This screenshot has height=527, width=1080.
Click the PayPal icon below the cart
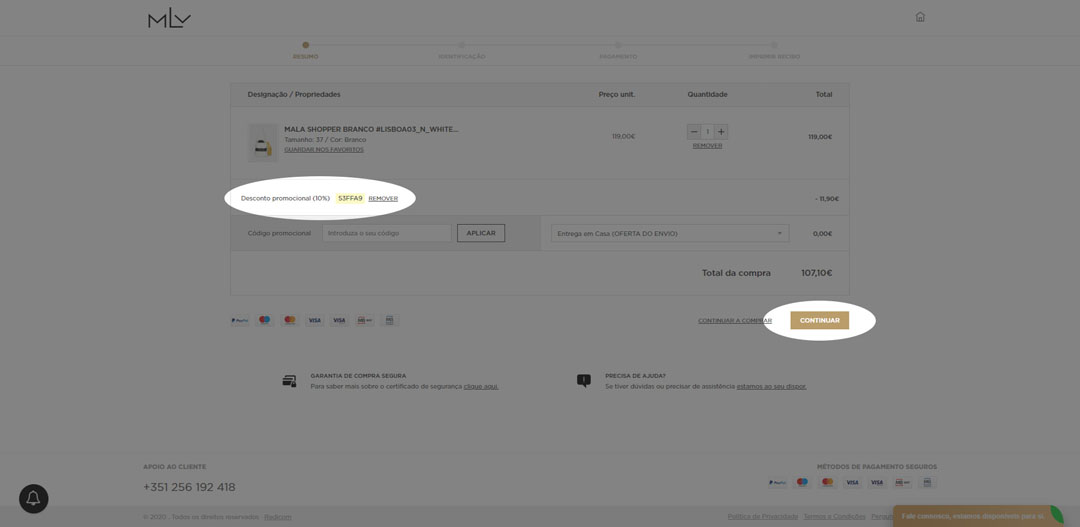(x=239, y=320)
